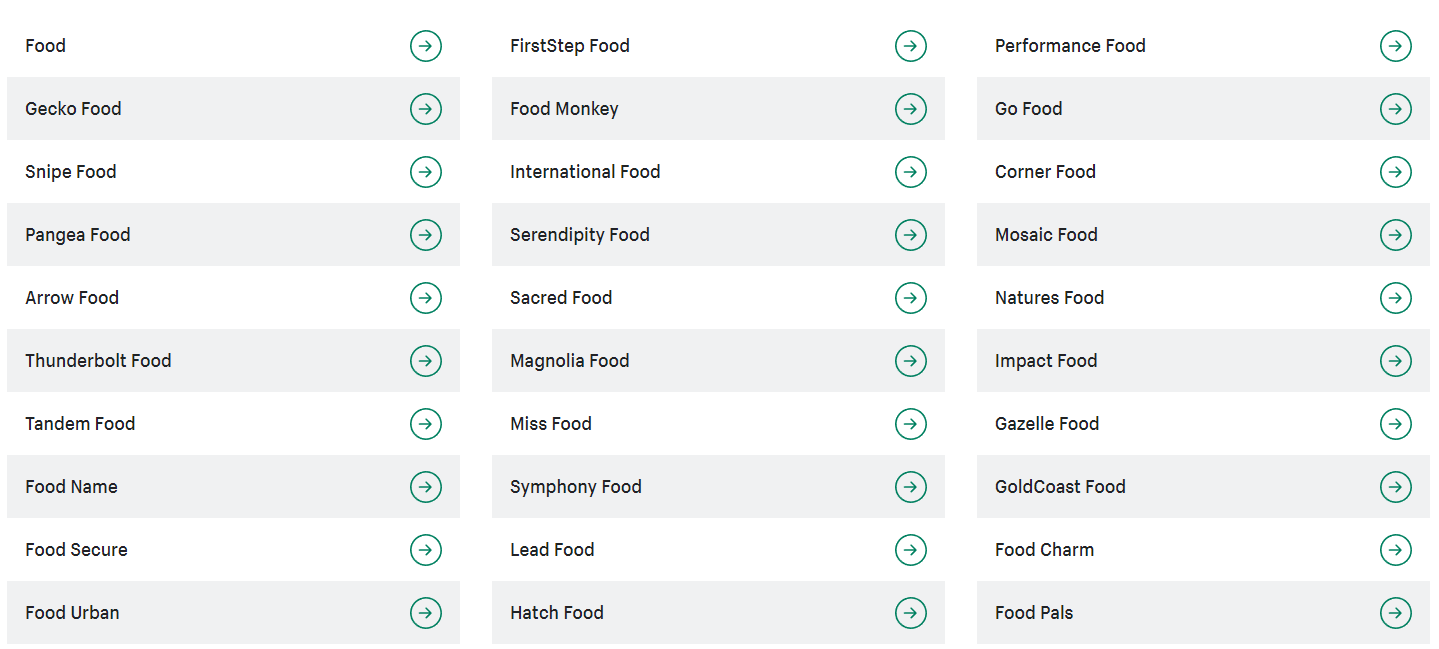Choose the International Food entry
This screenshot has height=649, width=1439.
[x=585, y=172]
